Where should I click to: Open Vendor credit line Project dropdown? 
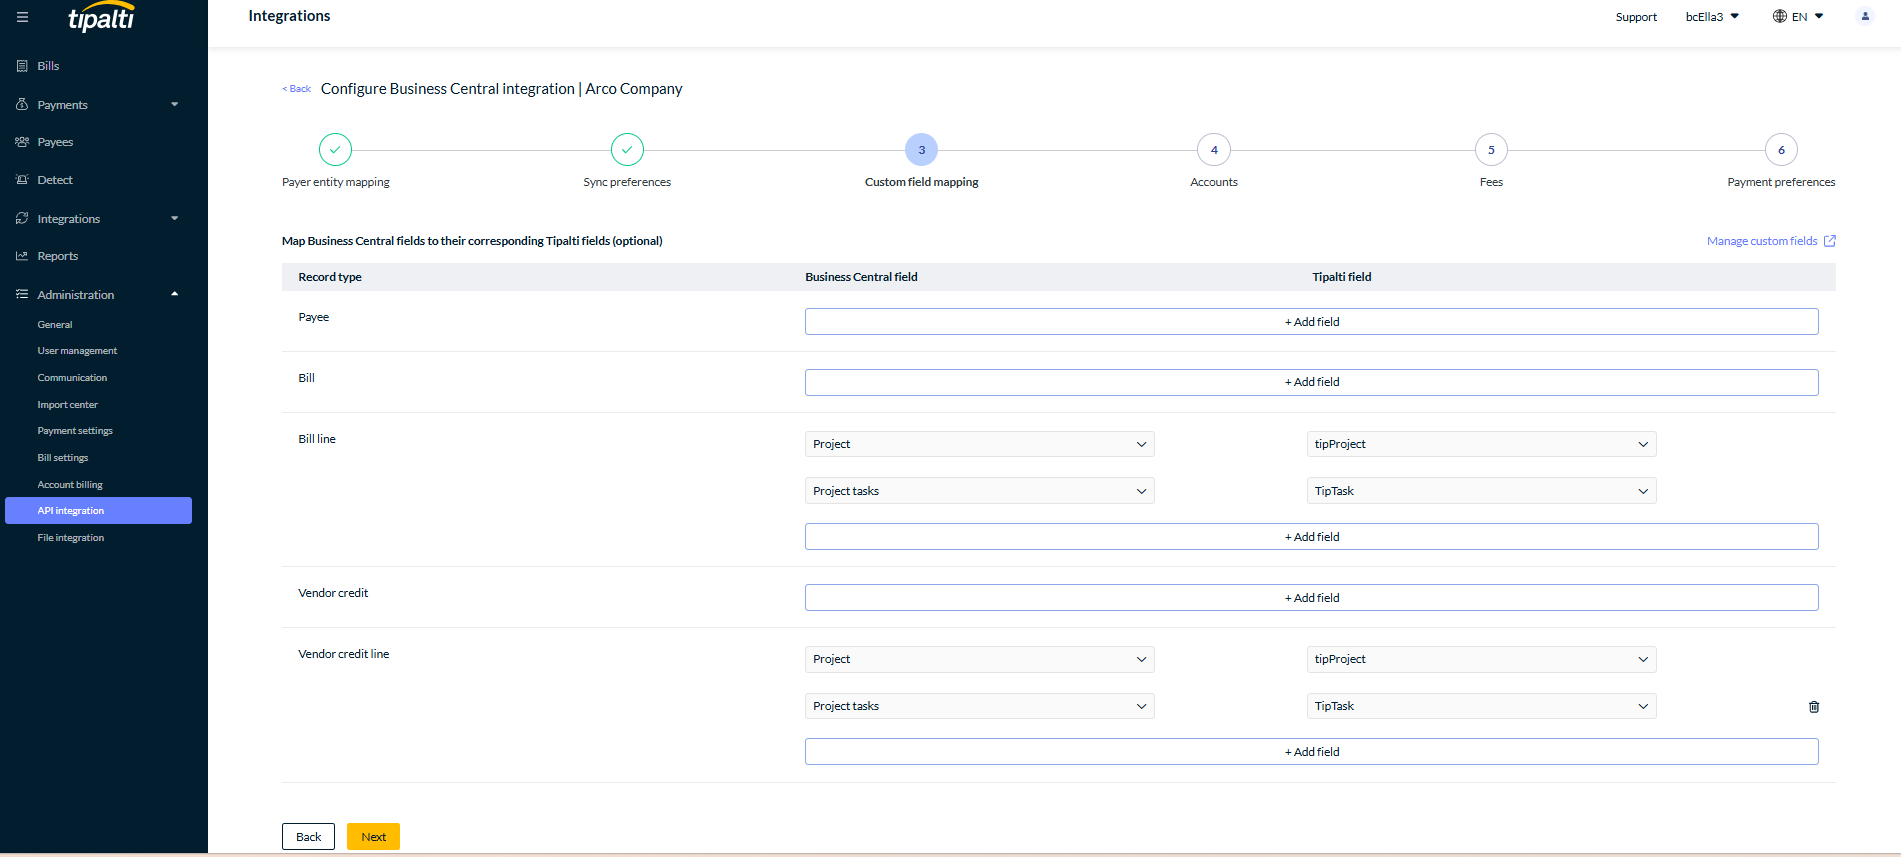point(979,659)
